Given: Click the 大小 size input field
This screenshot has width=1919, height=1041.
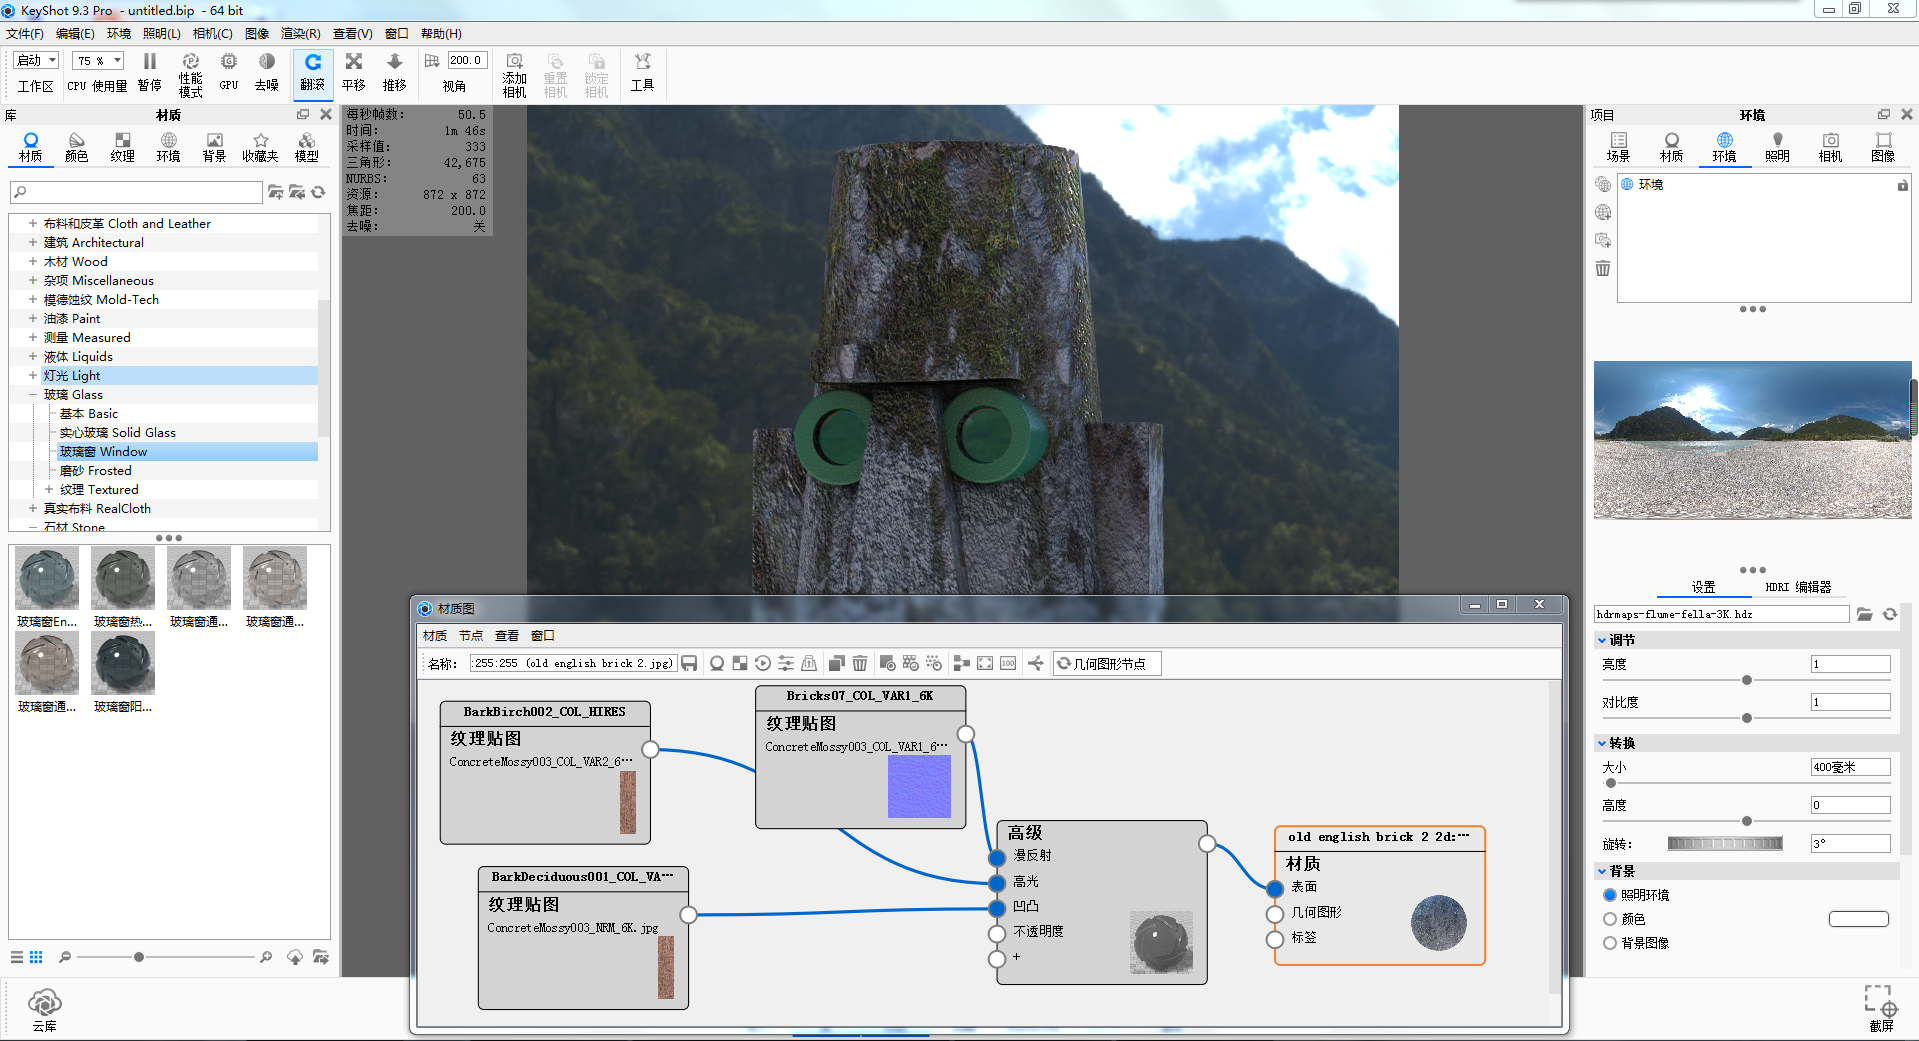Looking at the screenshot, I should (1849, 767).
